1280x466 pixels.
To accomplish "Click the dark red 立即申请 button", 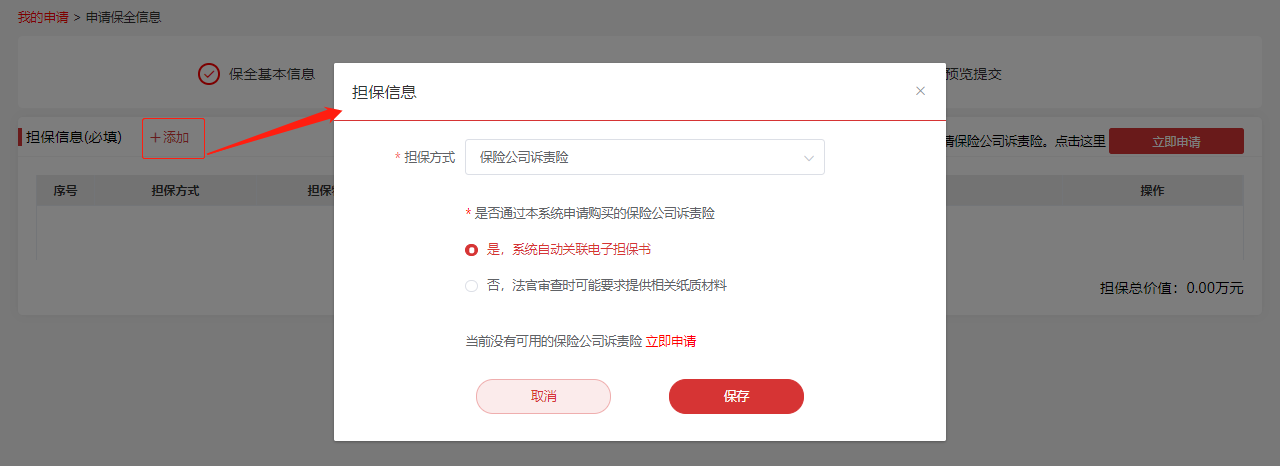I will point(1176,141).
